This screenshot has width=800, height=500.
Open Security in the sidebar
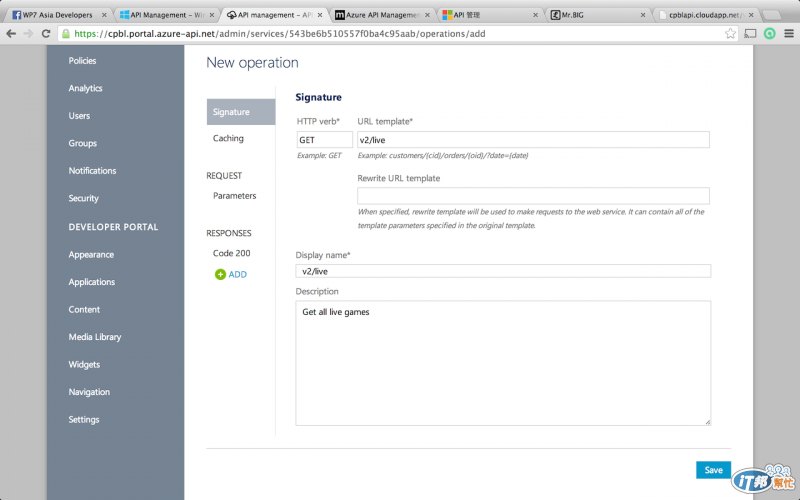click(x=84, y=198)
